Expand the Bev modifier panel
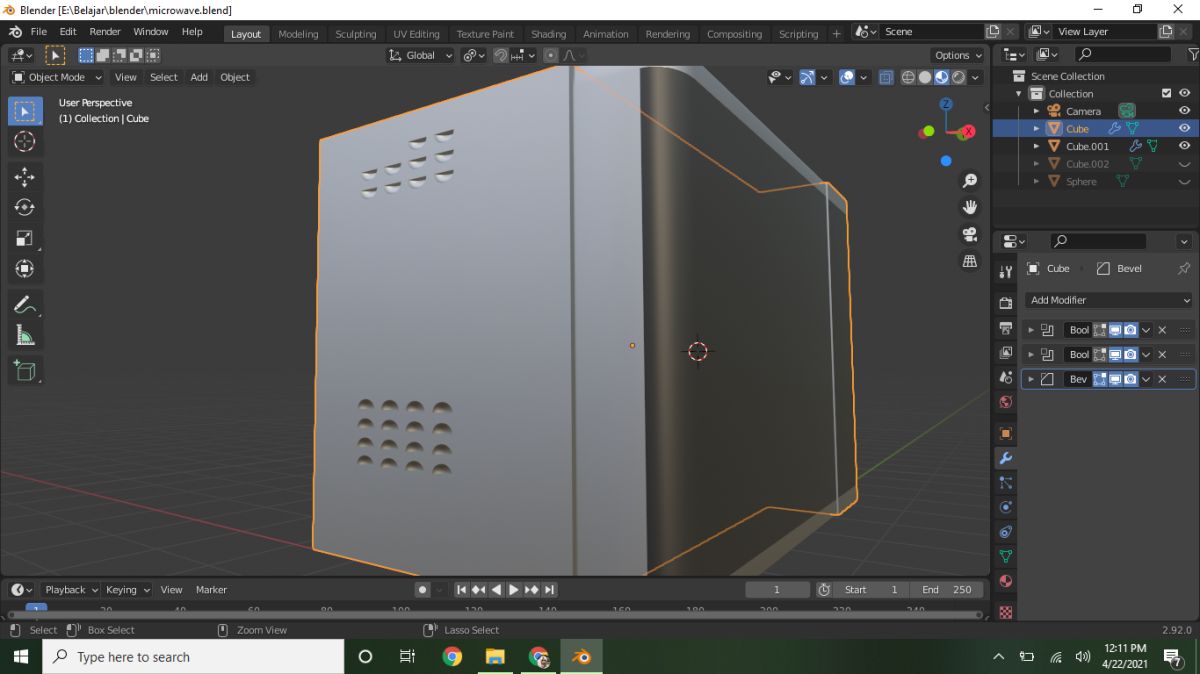Screen dimensions: 1200x674 click(x=1031, y=379)
